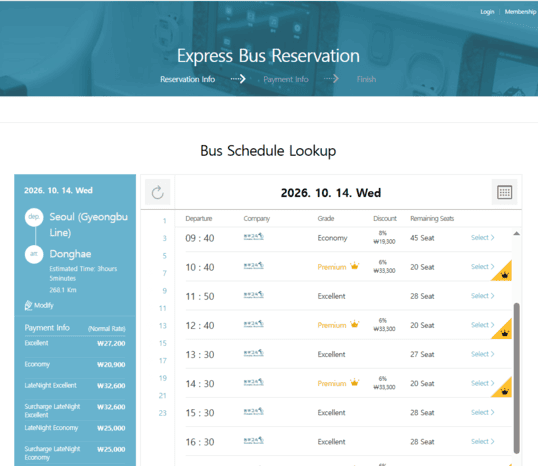Click company logo on 09:40 row
The width and height of the screenshot is (538, 466).
(254, 236)
